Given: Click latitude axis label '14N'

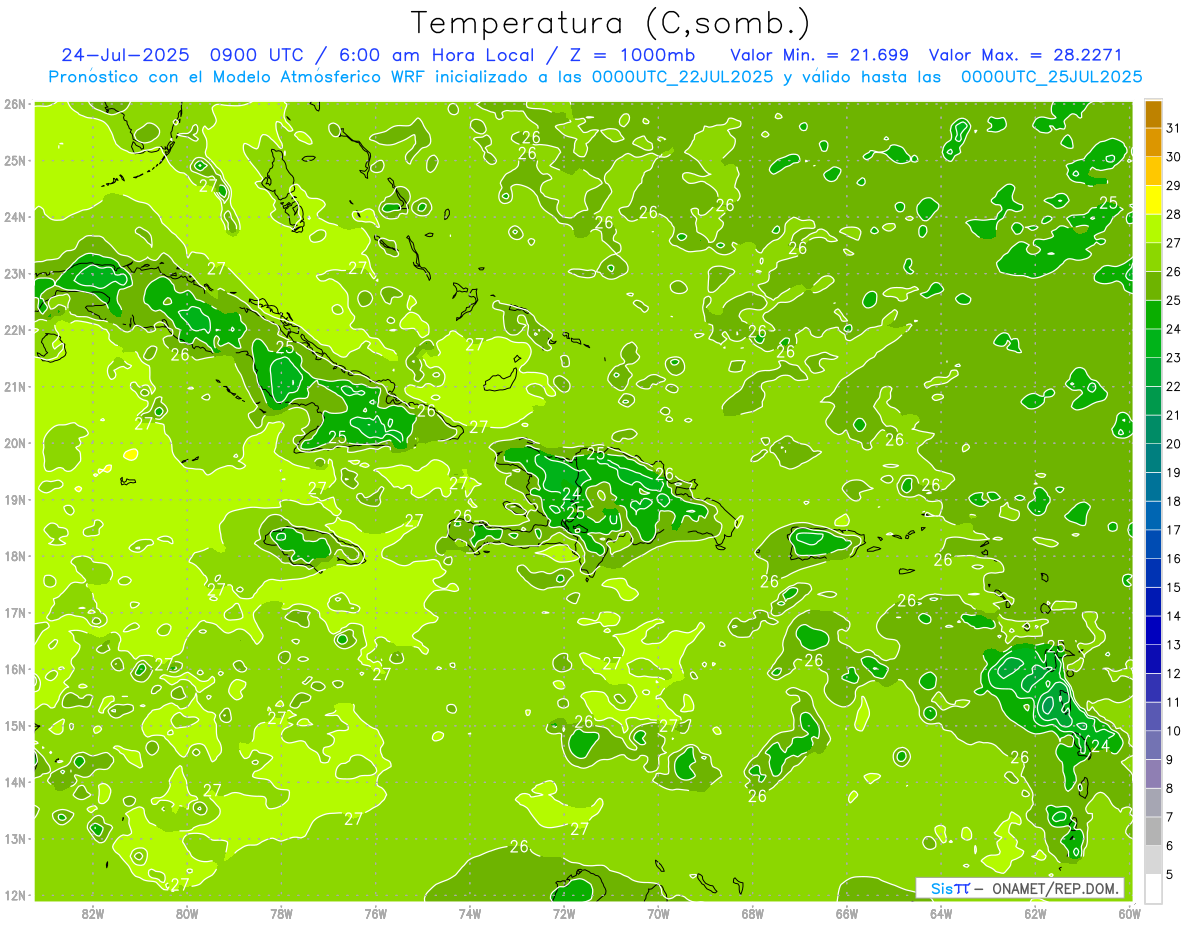Looking at the screenshot, I should 15,782.
